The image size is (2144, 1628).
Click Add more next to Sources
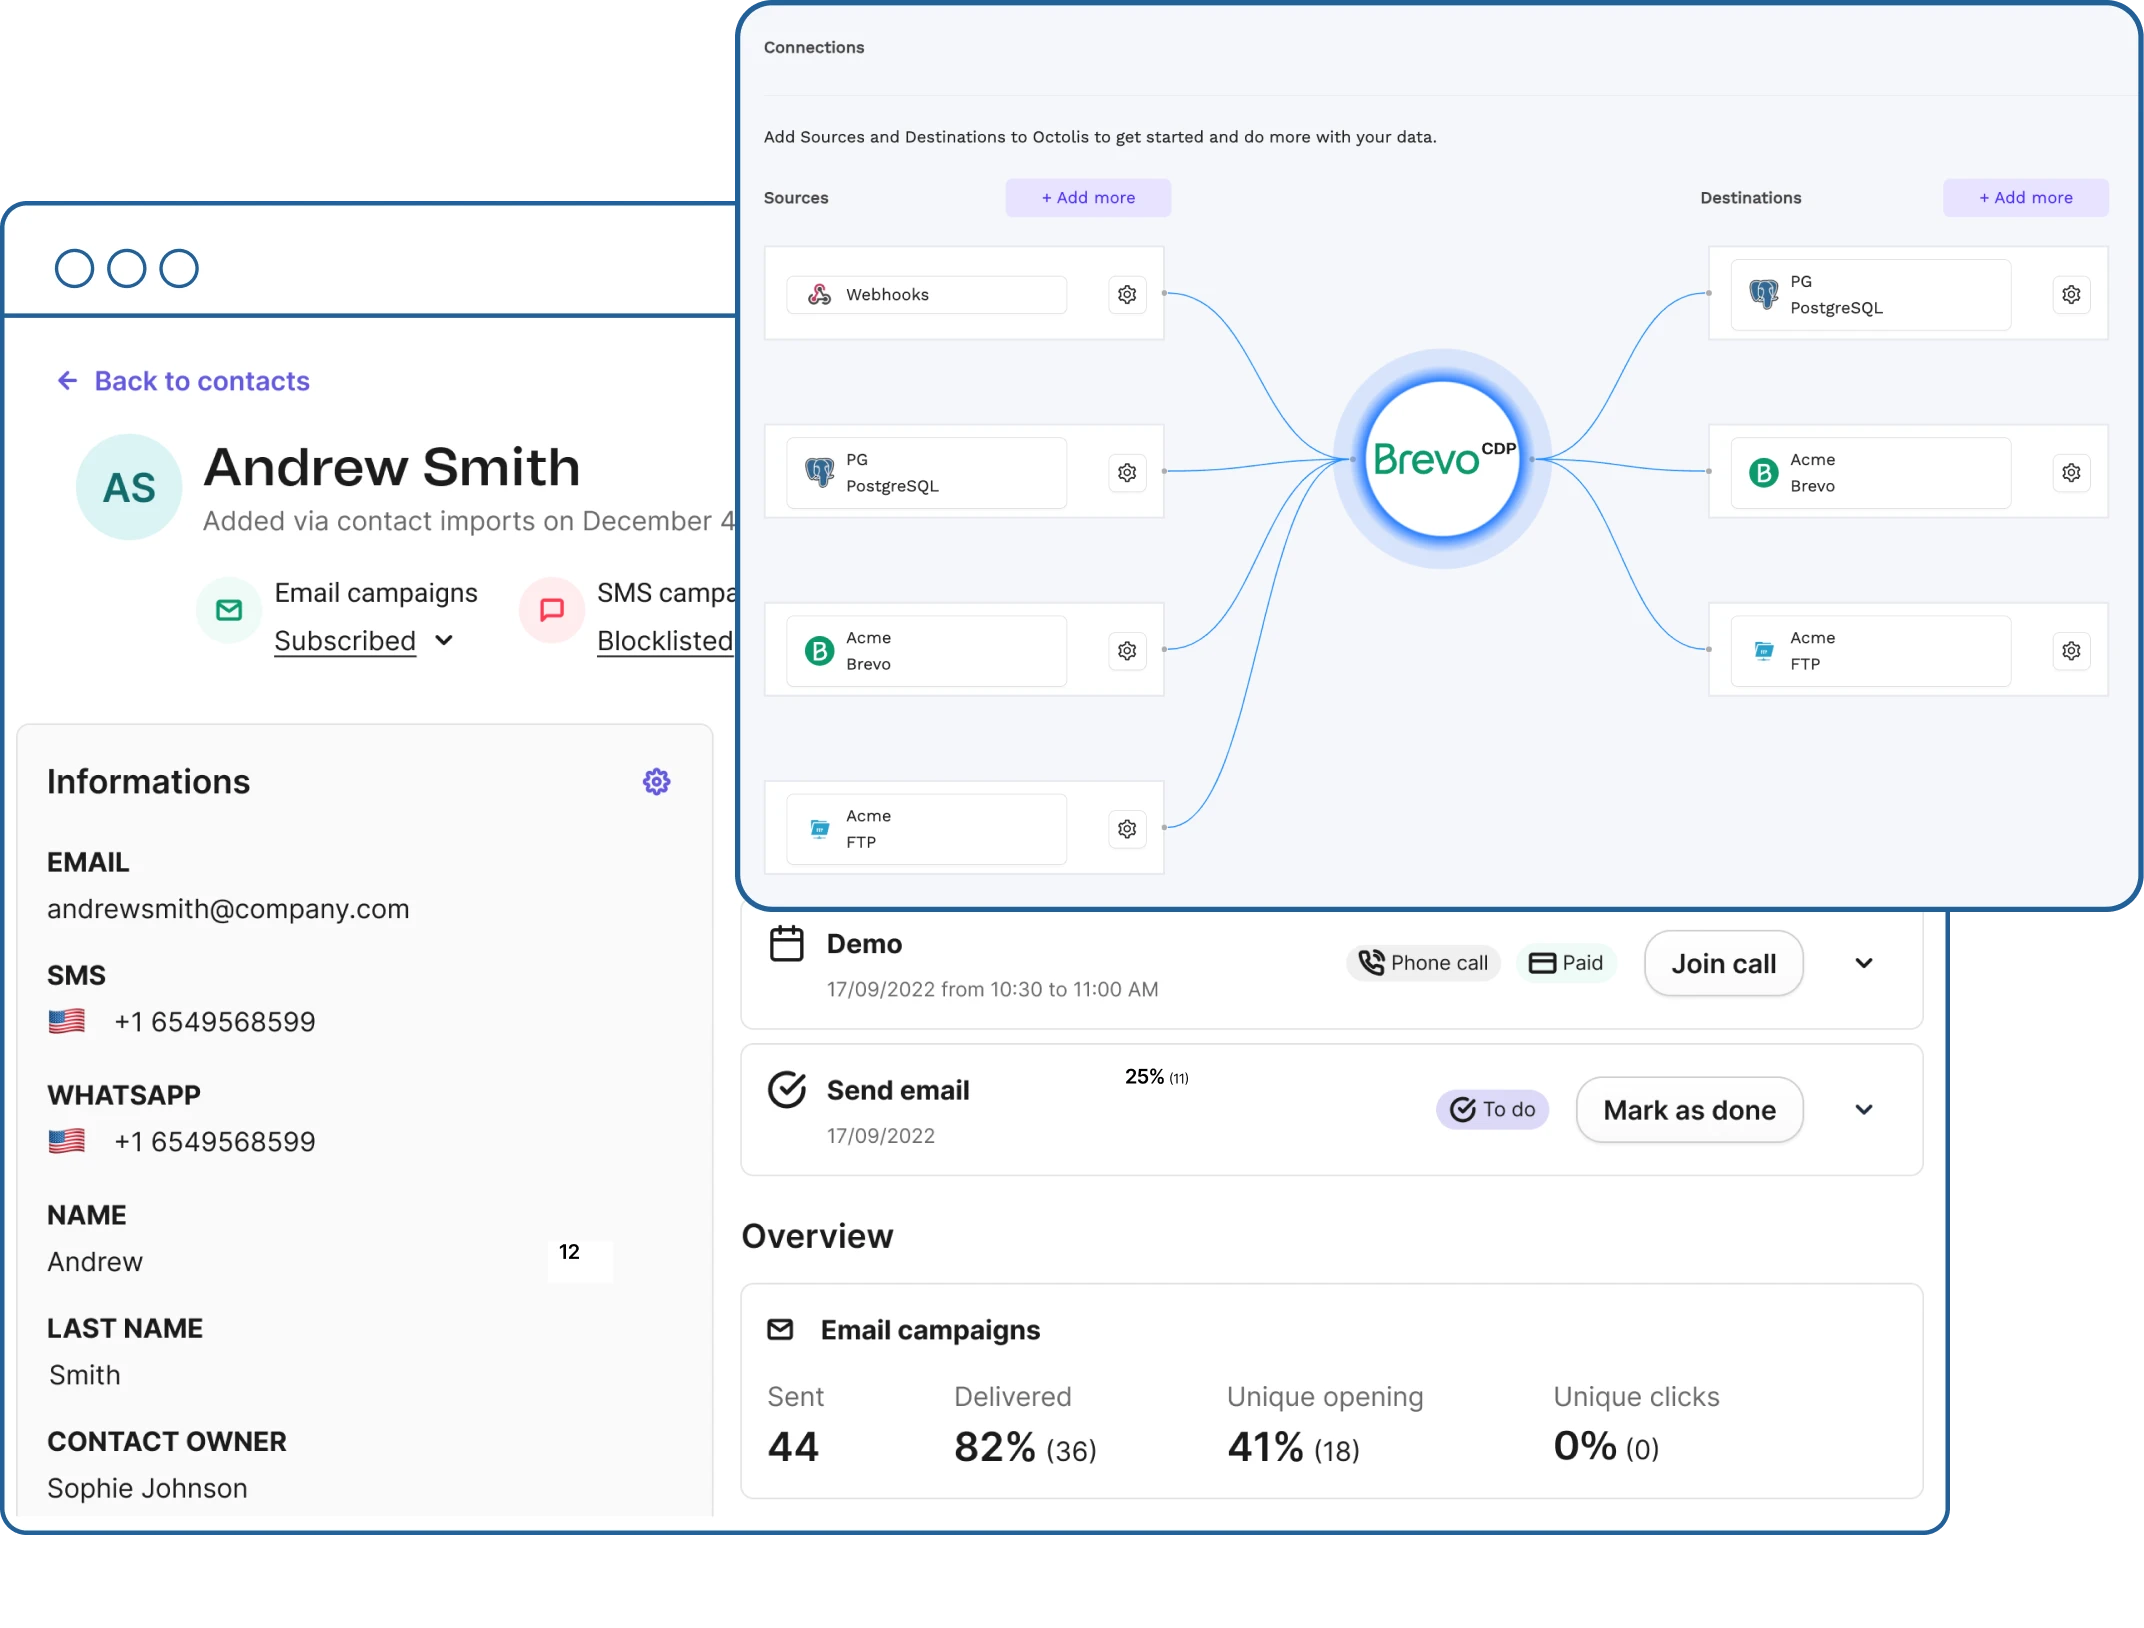(1088, 197)
